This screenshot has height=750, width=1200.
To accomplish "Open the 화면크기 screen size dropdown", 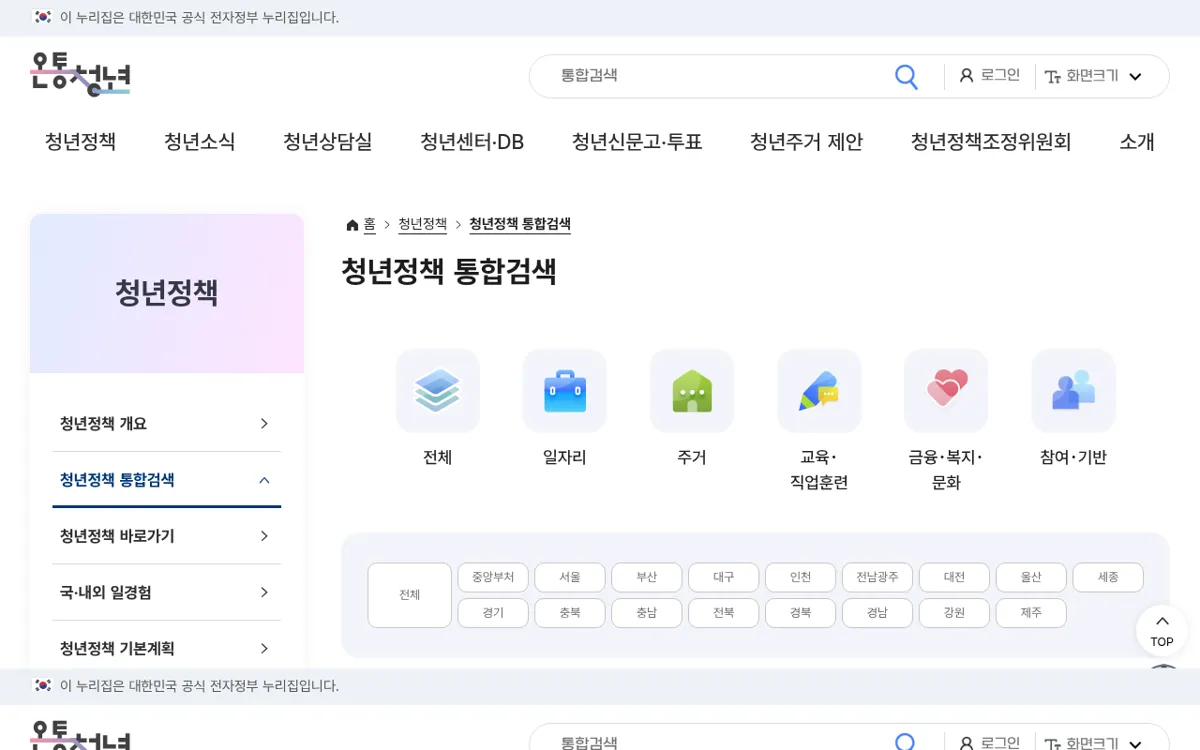I will click(x=1093, y=76).
